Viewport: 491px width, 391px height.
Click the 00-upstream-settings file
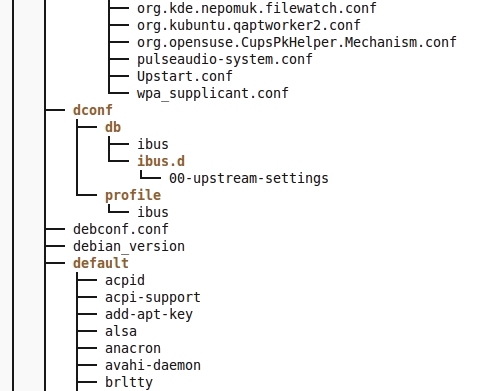(x=249, y=178)
